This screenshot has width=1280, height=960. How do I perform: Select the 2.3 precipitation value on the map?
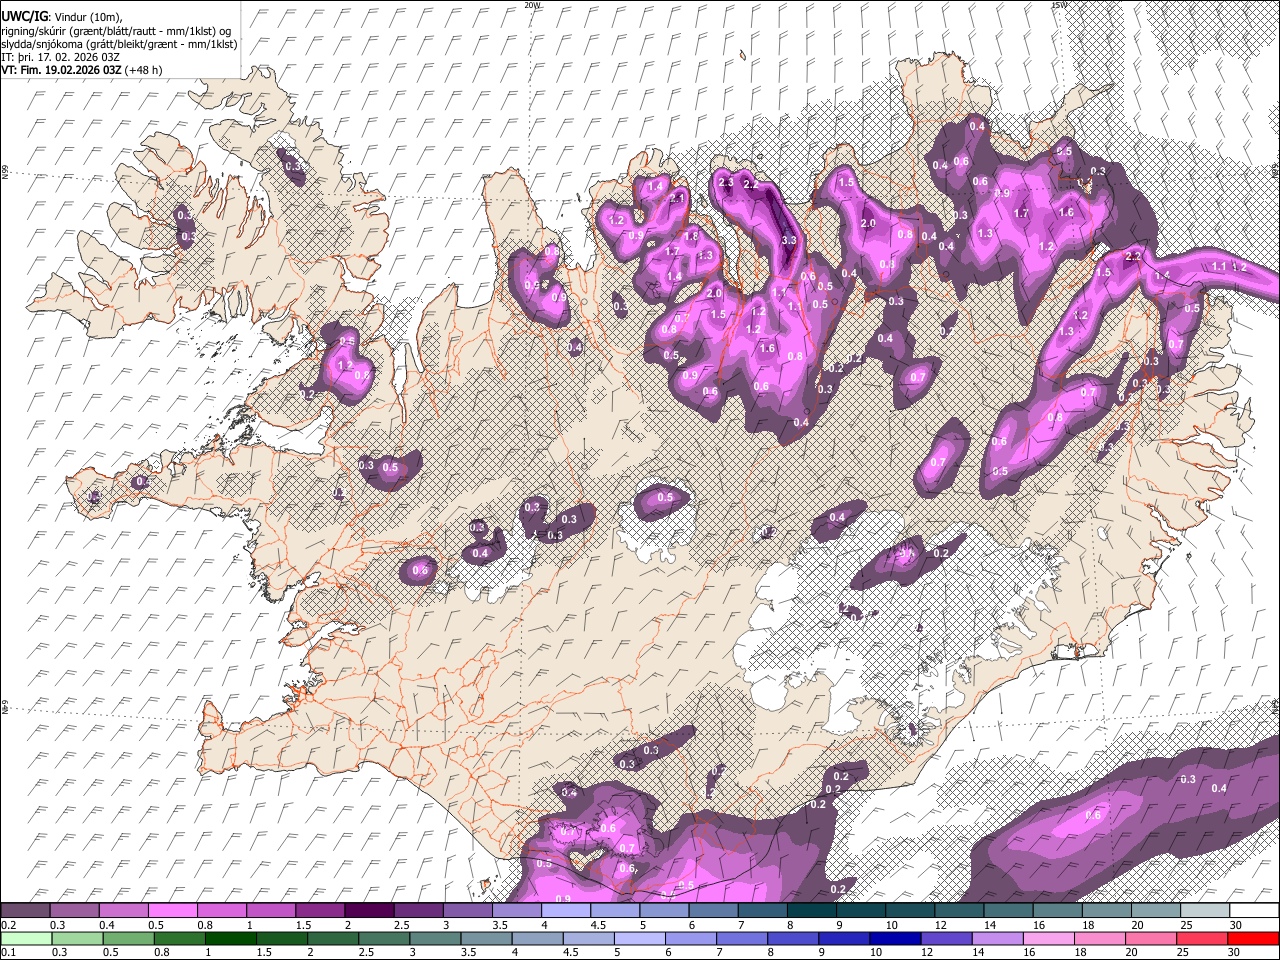coord(726,183)
